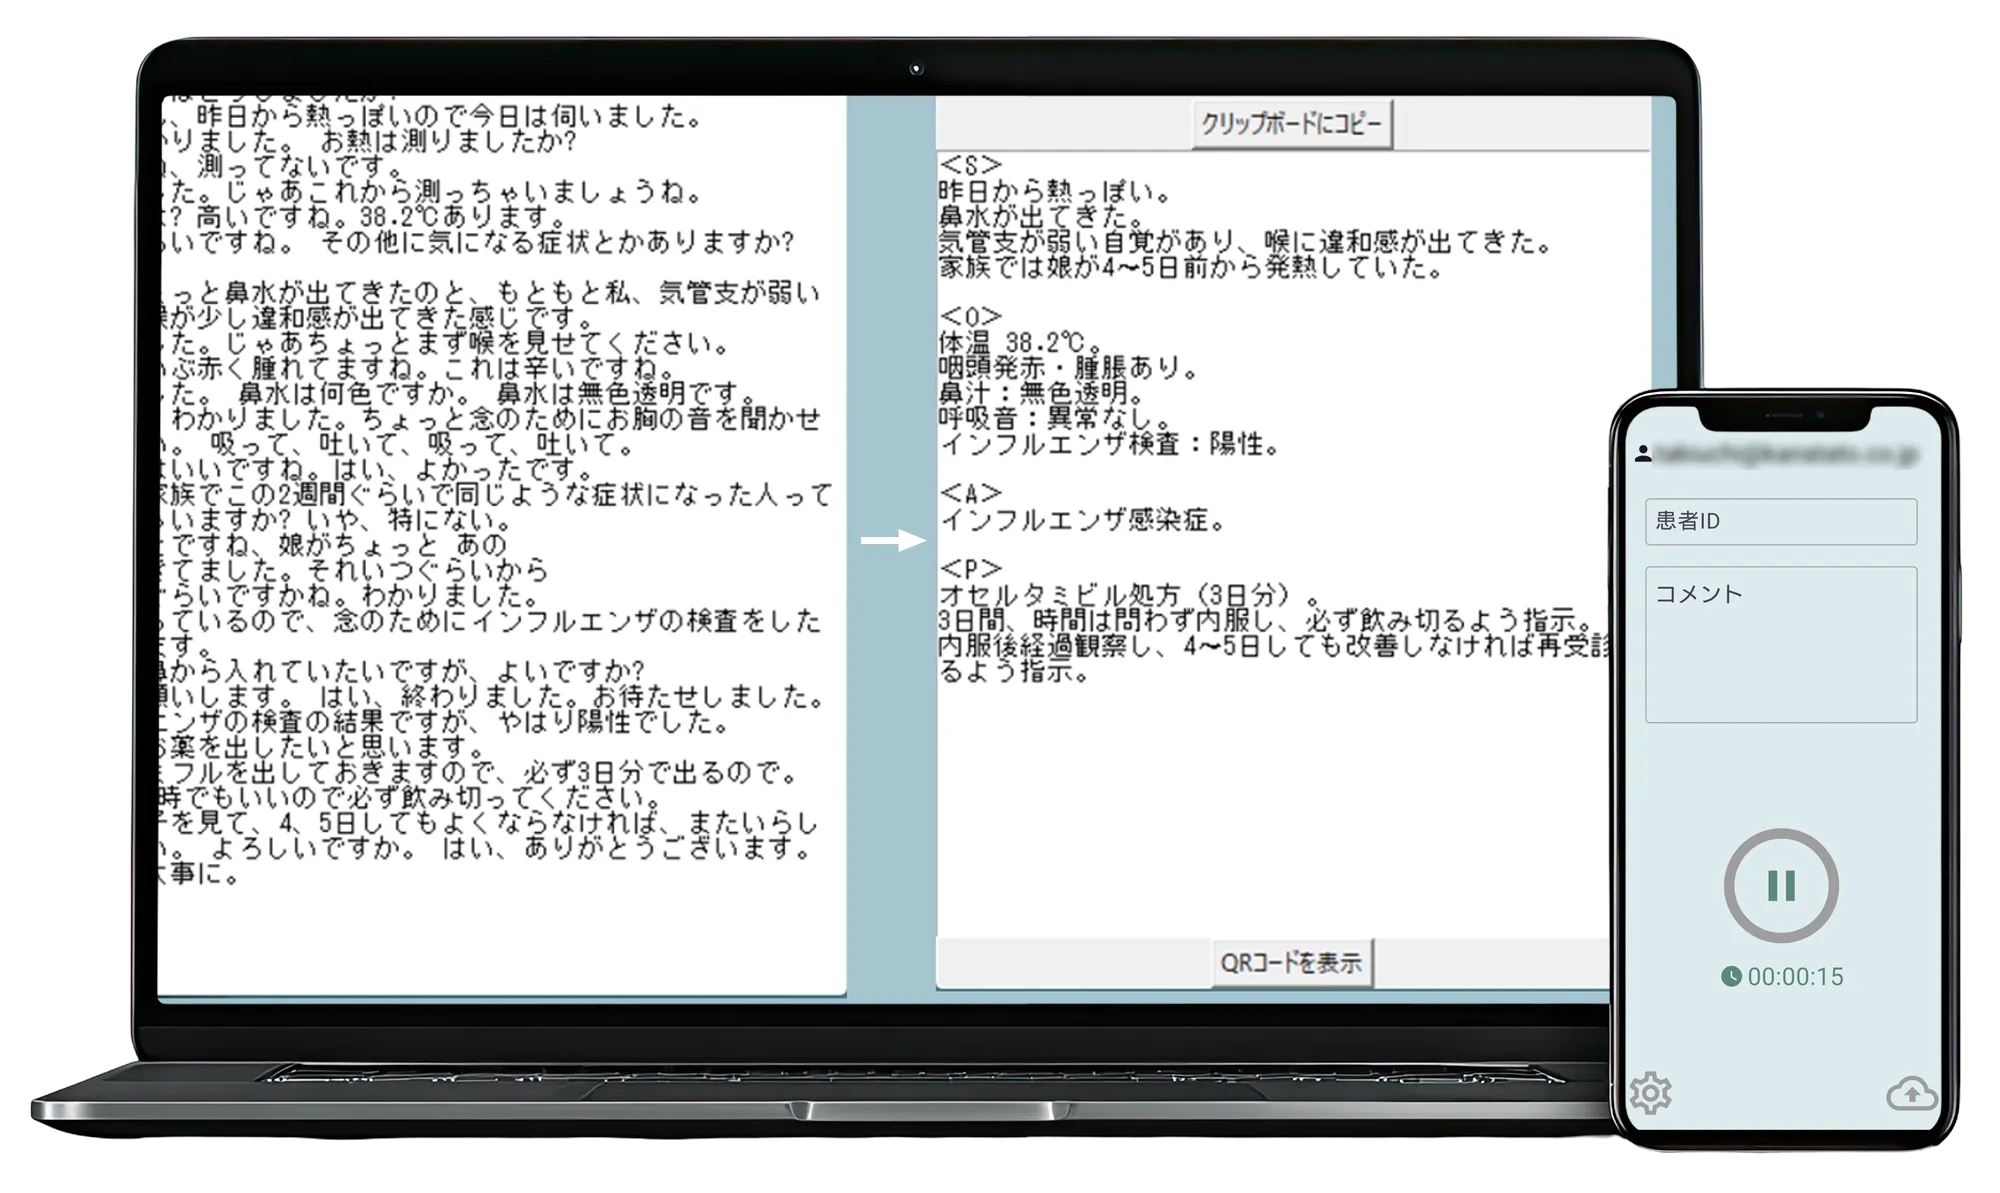The height and width of the screenshot is (1193, 2000).
Task: Pause the recording on the phone
Action: coord(1781,885)
